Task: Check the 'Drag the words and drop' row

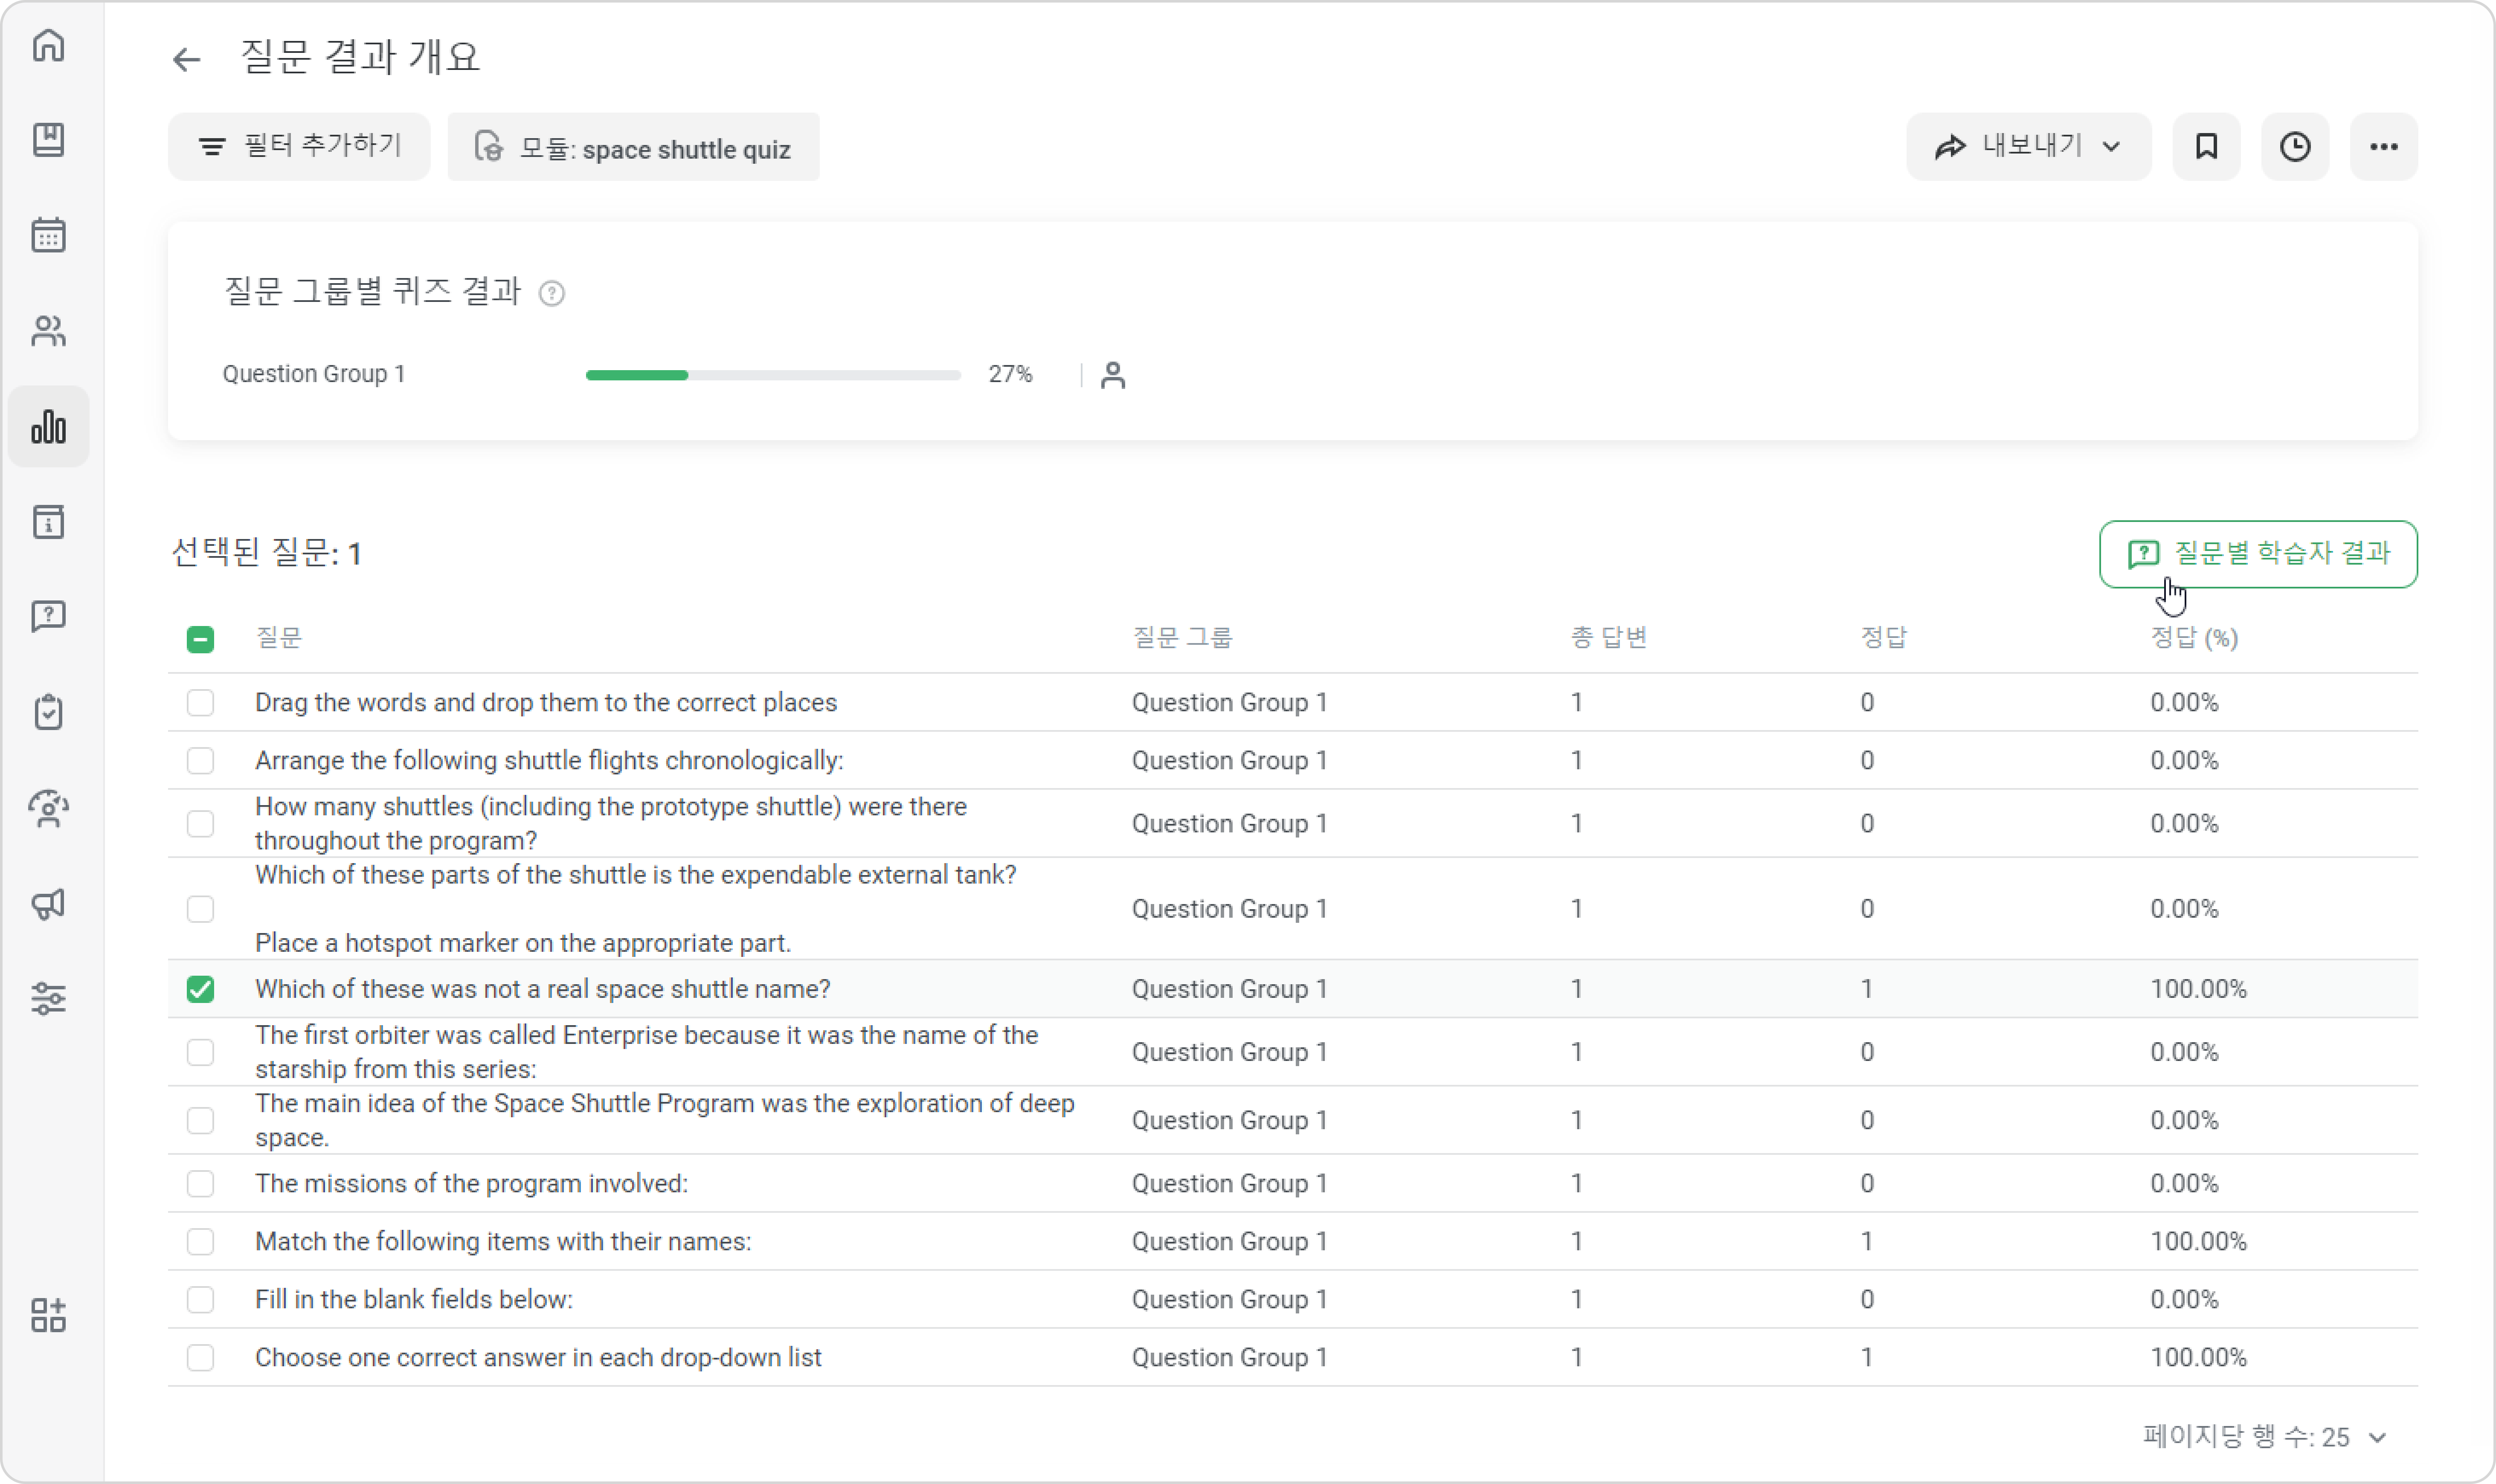Action: [200, 703]
